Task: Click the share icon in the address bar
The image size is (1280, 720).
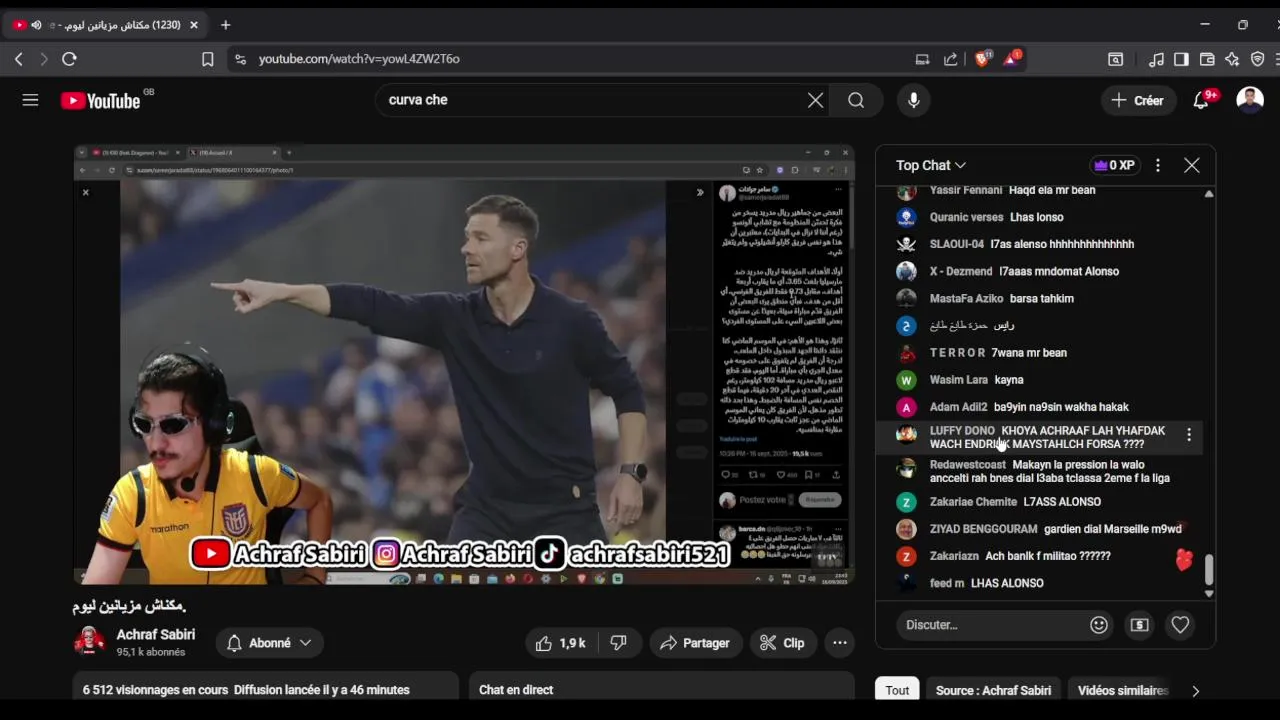Action: click(x=950, y=59)
